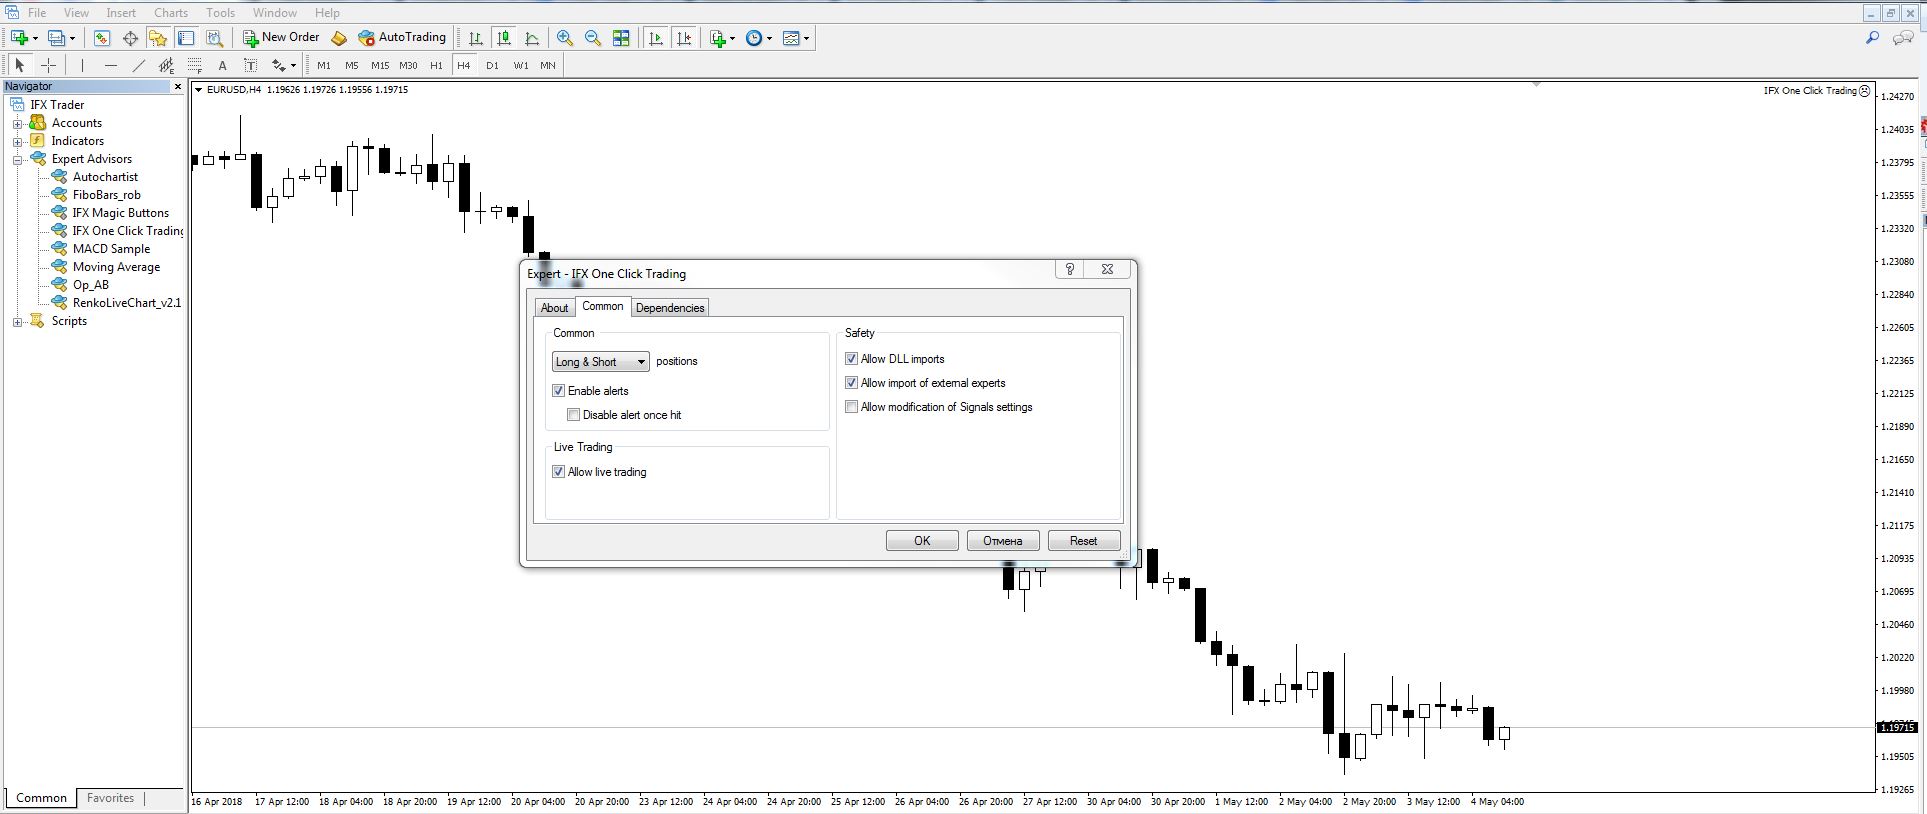Select the Trendline drawing tool
This screenshot has width=1927, height=814.
[x=138, y=65]
